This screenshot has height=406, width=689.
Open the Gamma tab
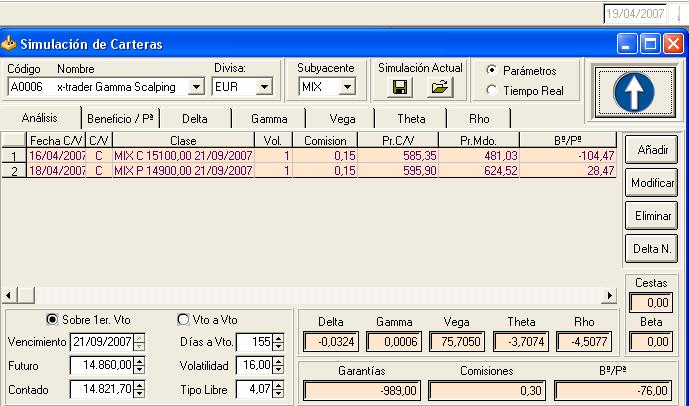pos(269,119)
